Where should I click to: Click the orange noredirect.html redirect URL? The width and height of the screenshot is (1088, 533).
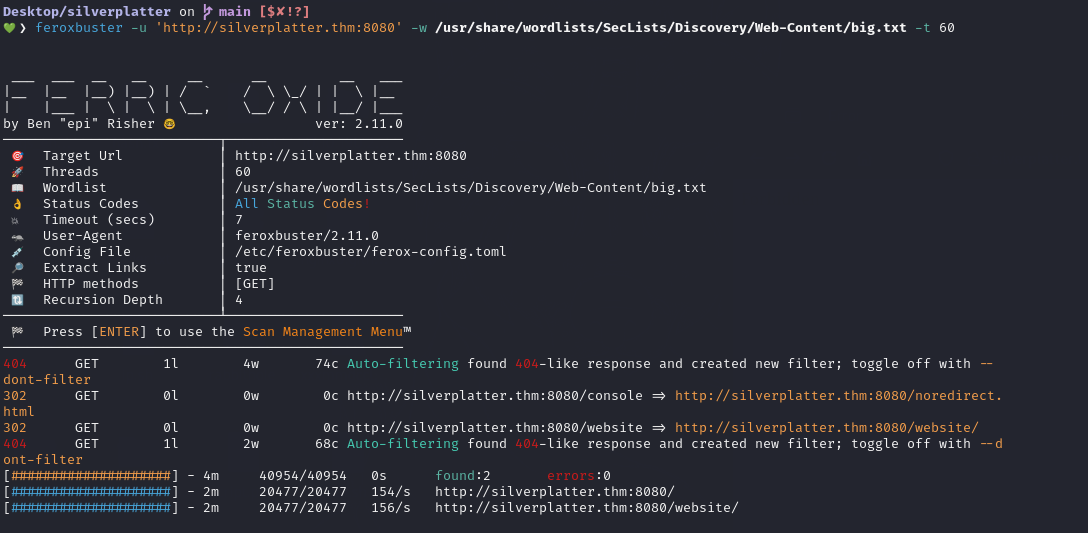tap(838, 396)
